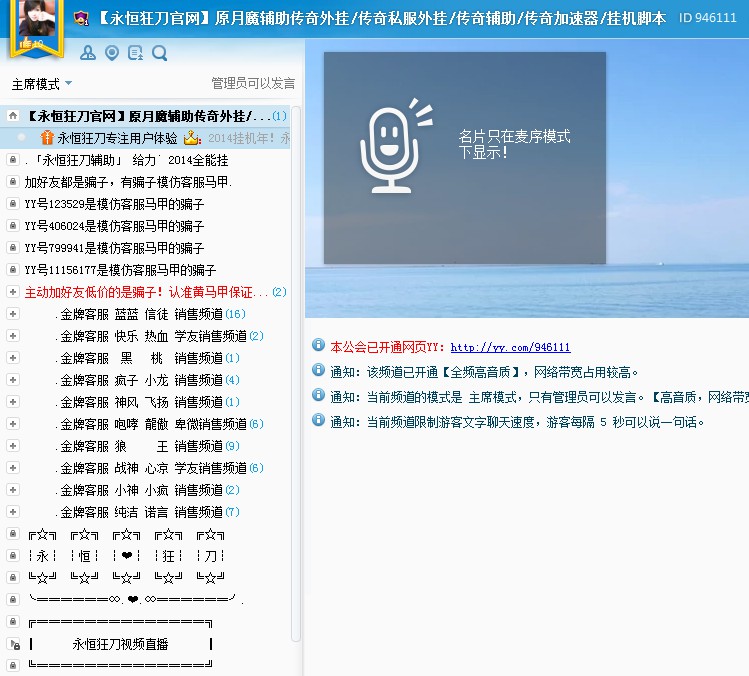Open link http://yy.com/946111
The width and height of the screenshot is (749, 676).
(x=510, y=347)
